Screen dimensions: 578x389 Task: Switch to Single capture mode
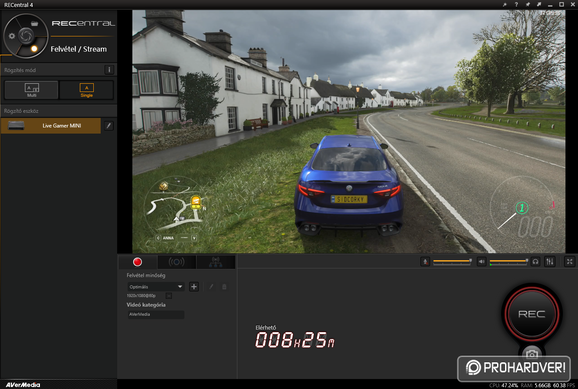87,90
